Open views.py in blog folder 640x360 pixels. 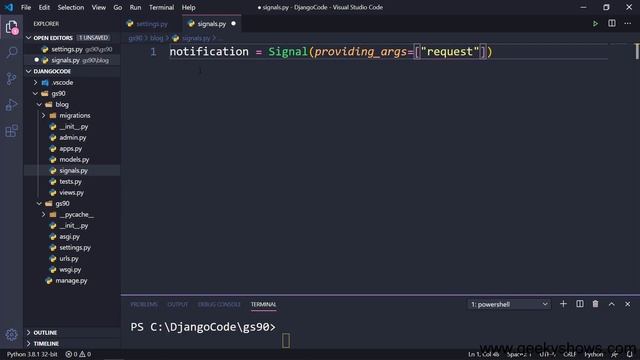[72, 192]
